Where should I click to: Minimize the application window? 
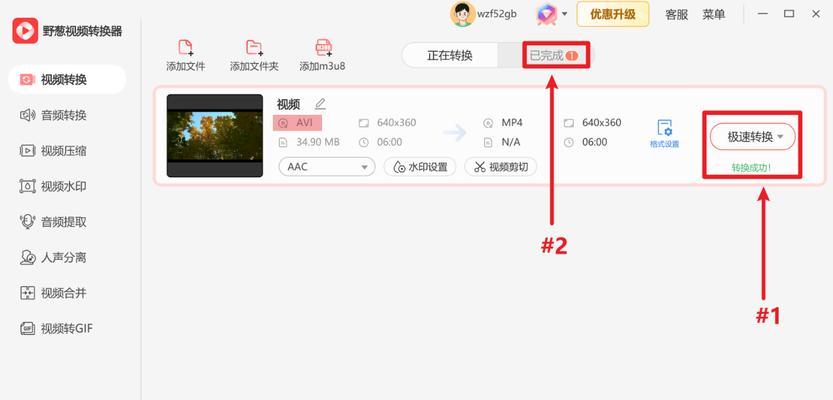click(x=763, y=14)
